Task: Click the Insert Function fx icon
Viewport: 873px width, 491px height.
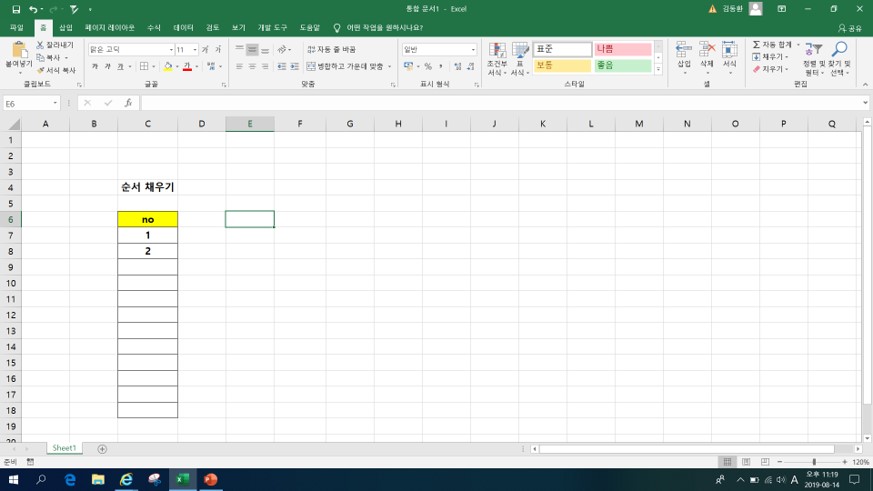Action: click(128, 103)
